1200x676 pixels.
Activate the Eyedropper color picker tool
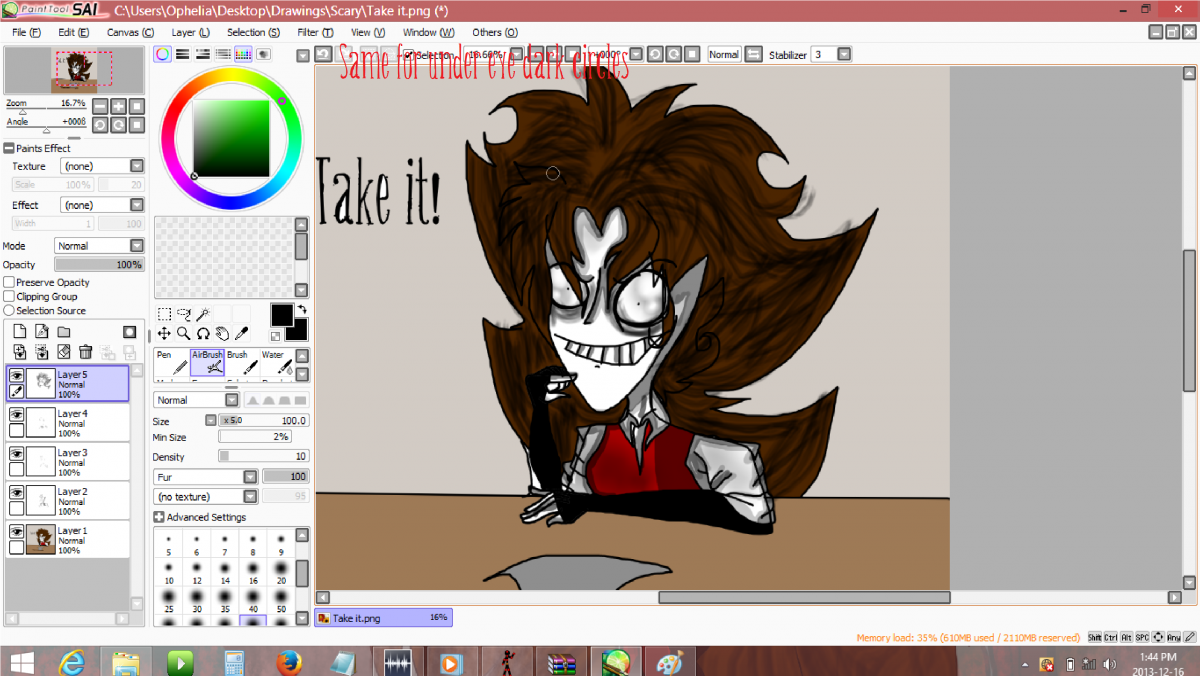click(241, 333)
